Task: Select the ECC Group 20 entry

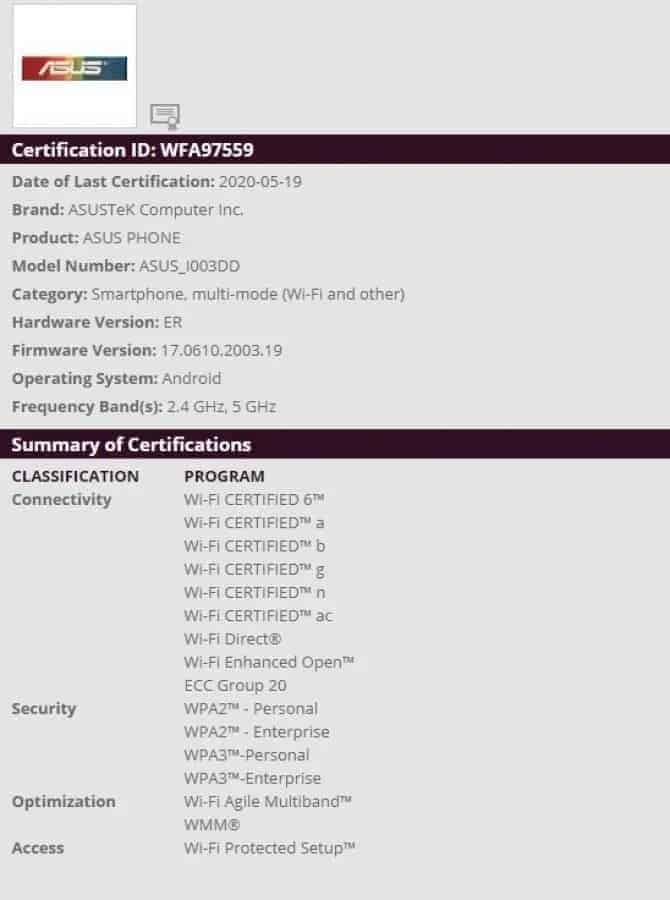Action: 235,685
